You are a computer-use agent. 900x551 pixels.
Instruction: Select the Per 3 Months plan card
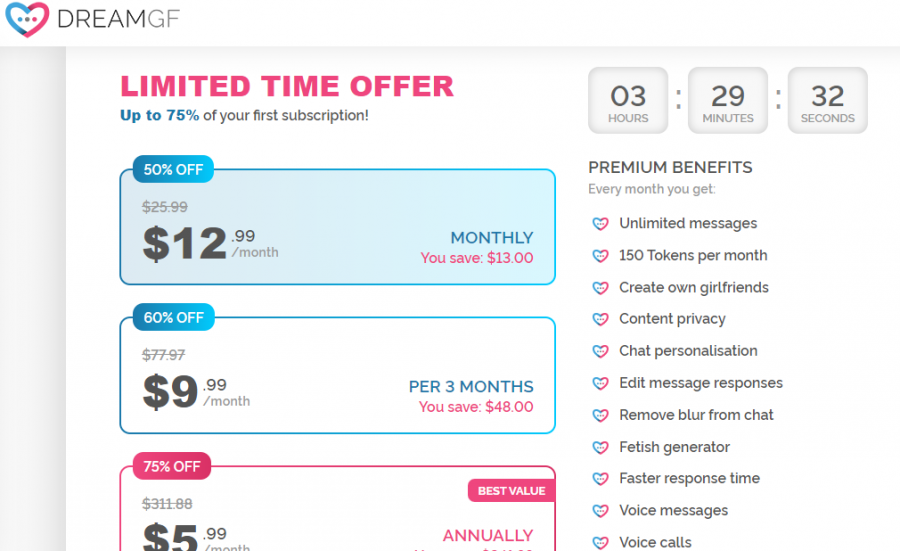coord(338,375)
